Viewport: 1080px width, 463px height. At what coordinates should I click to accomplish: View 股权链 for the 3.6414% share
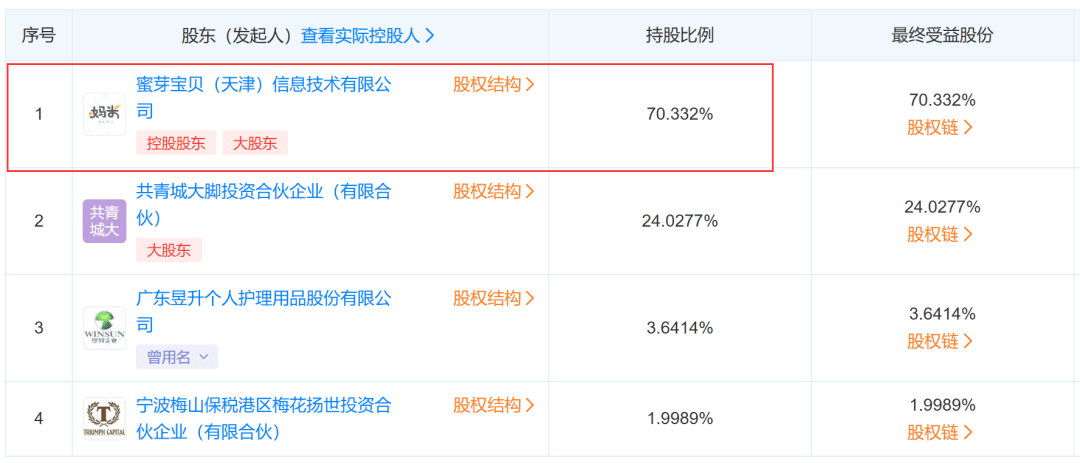[940, 341]
